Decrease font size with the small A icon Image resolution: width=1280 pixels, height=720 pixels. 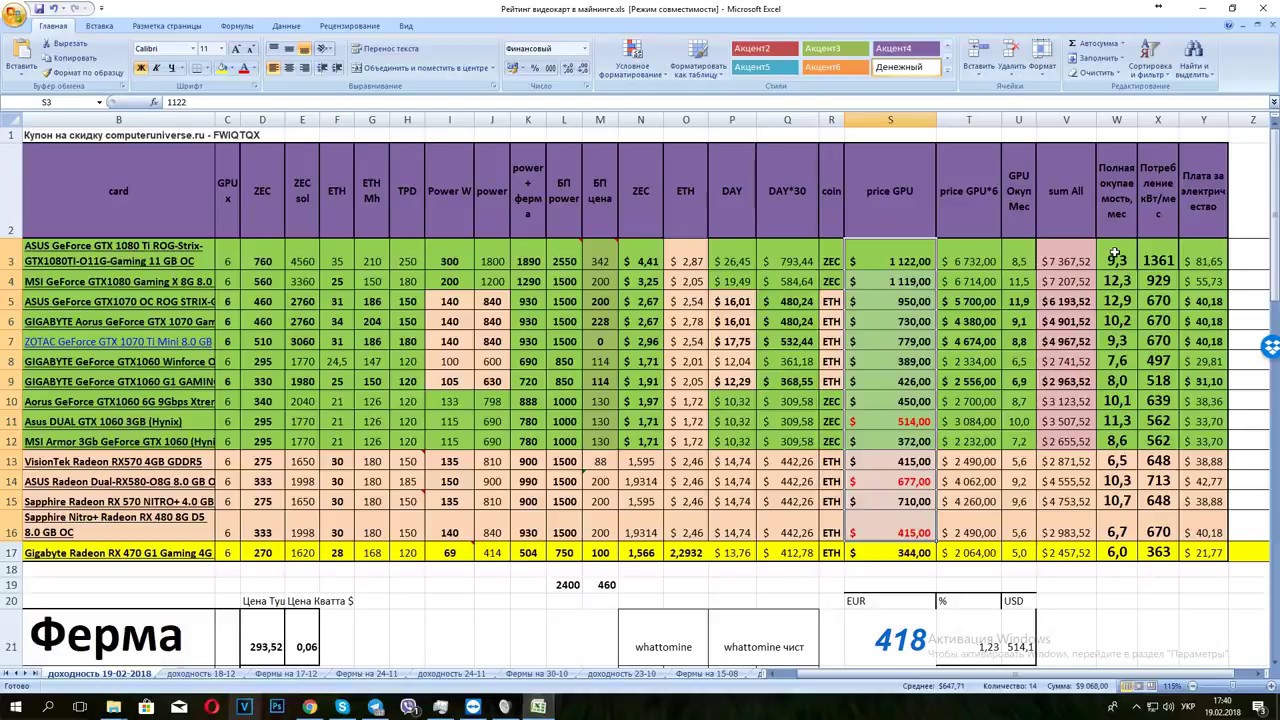coord(249,49)
